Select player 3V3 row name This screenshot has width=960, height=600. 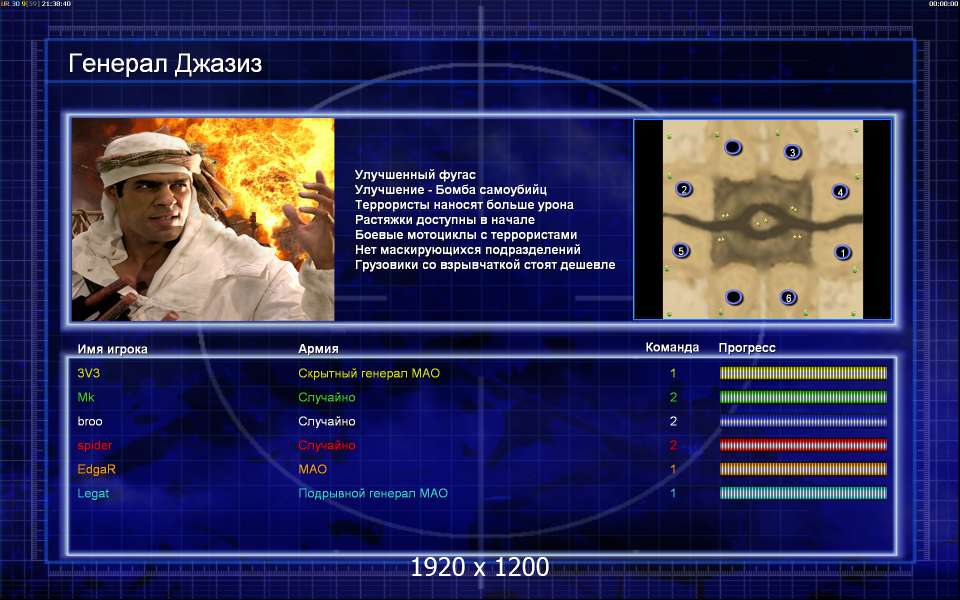tap(89, 373)
